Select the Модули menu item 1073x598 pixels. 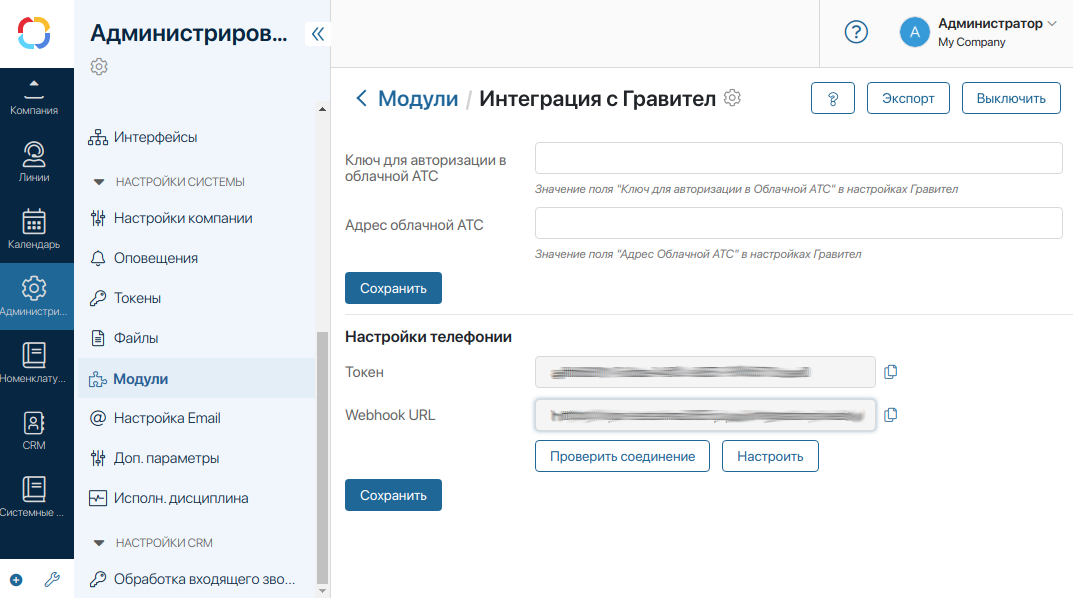(x=197, y=378)
